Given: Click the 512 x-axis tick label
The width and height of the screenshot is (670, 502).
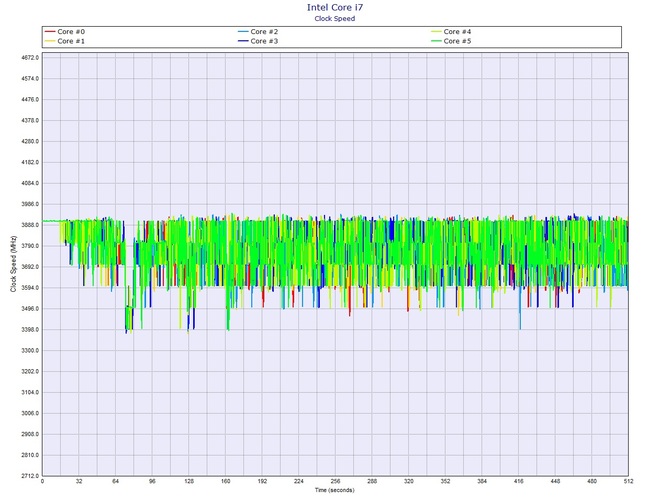Looking at the screenshot, I should 628,481.
